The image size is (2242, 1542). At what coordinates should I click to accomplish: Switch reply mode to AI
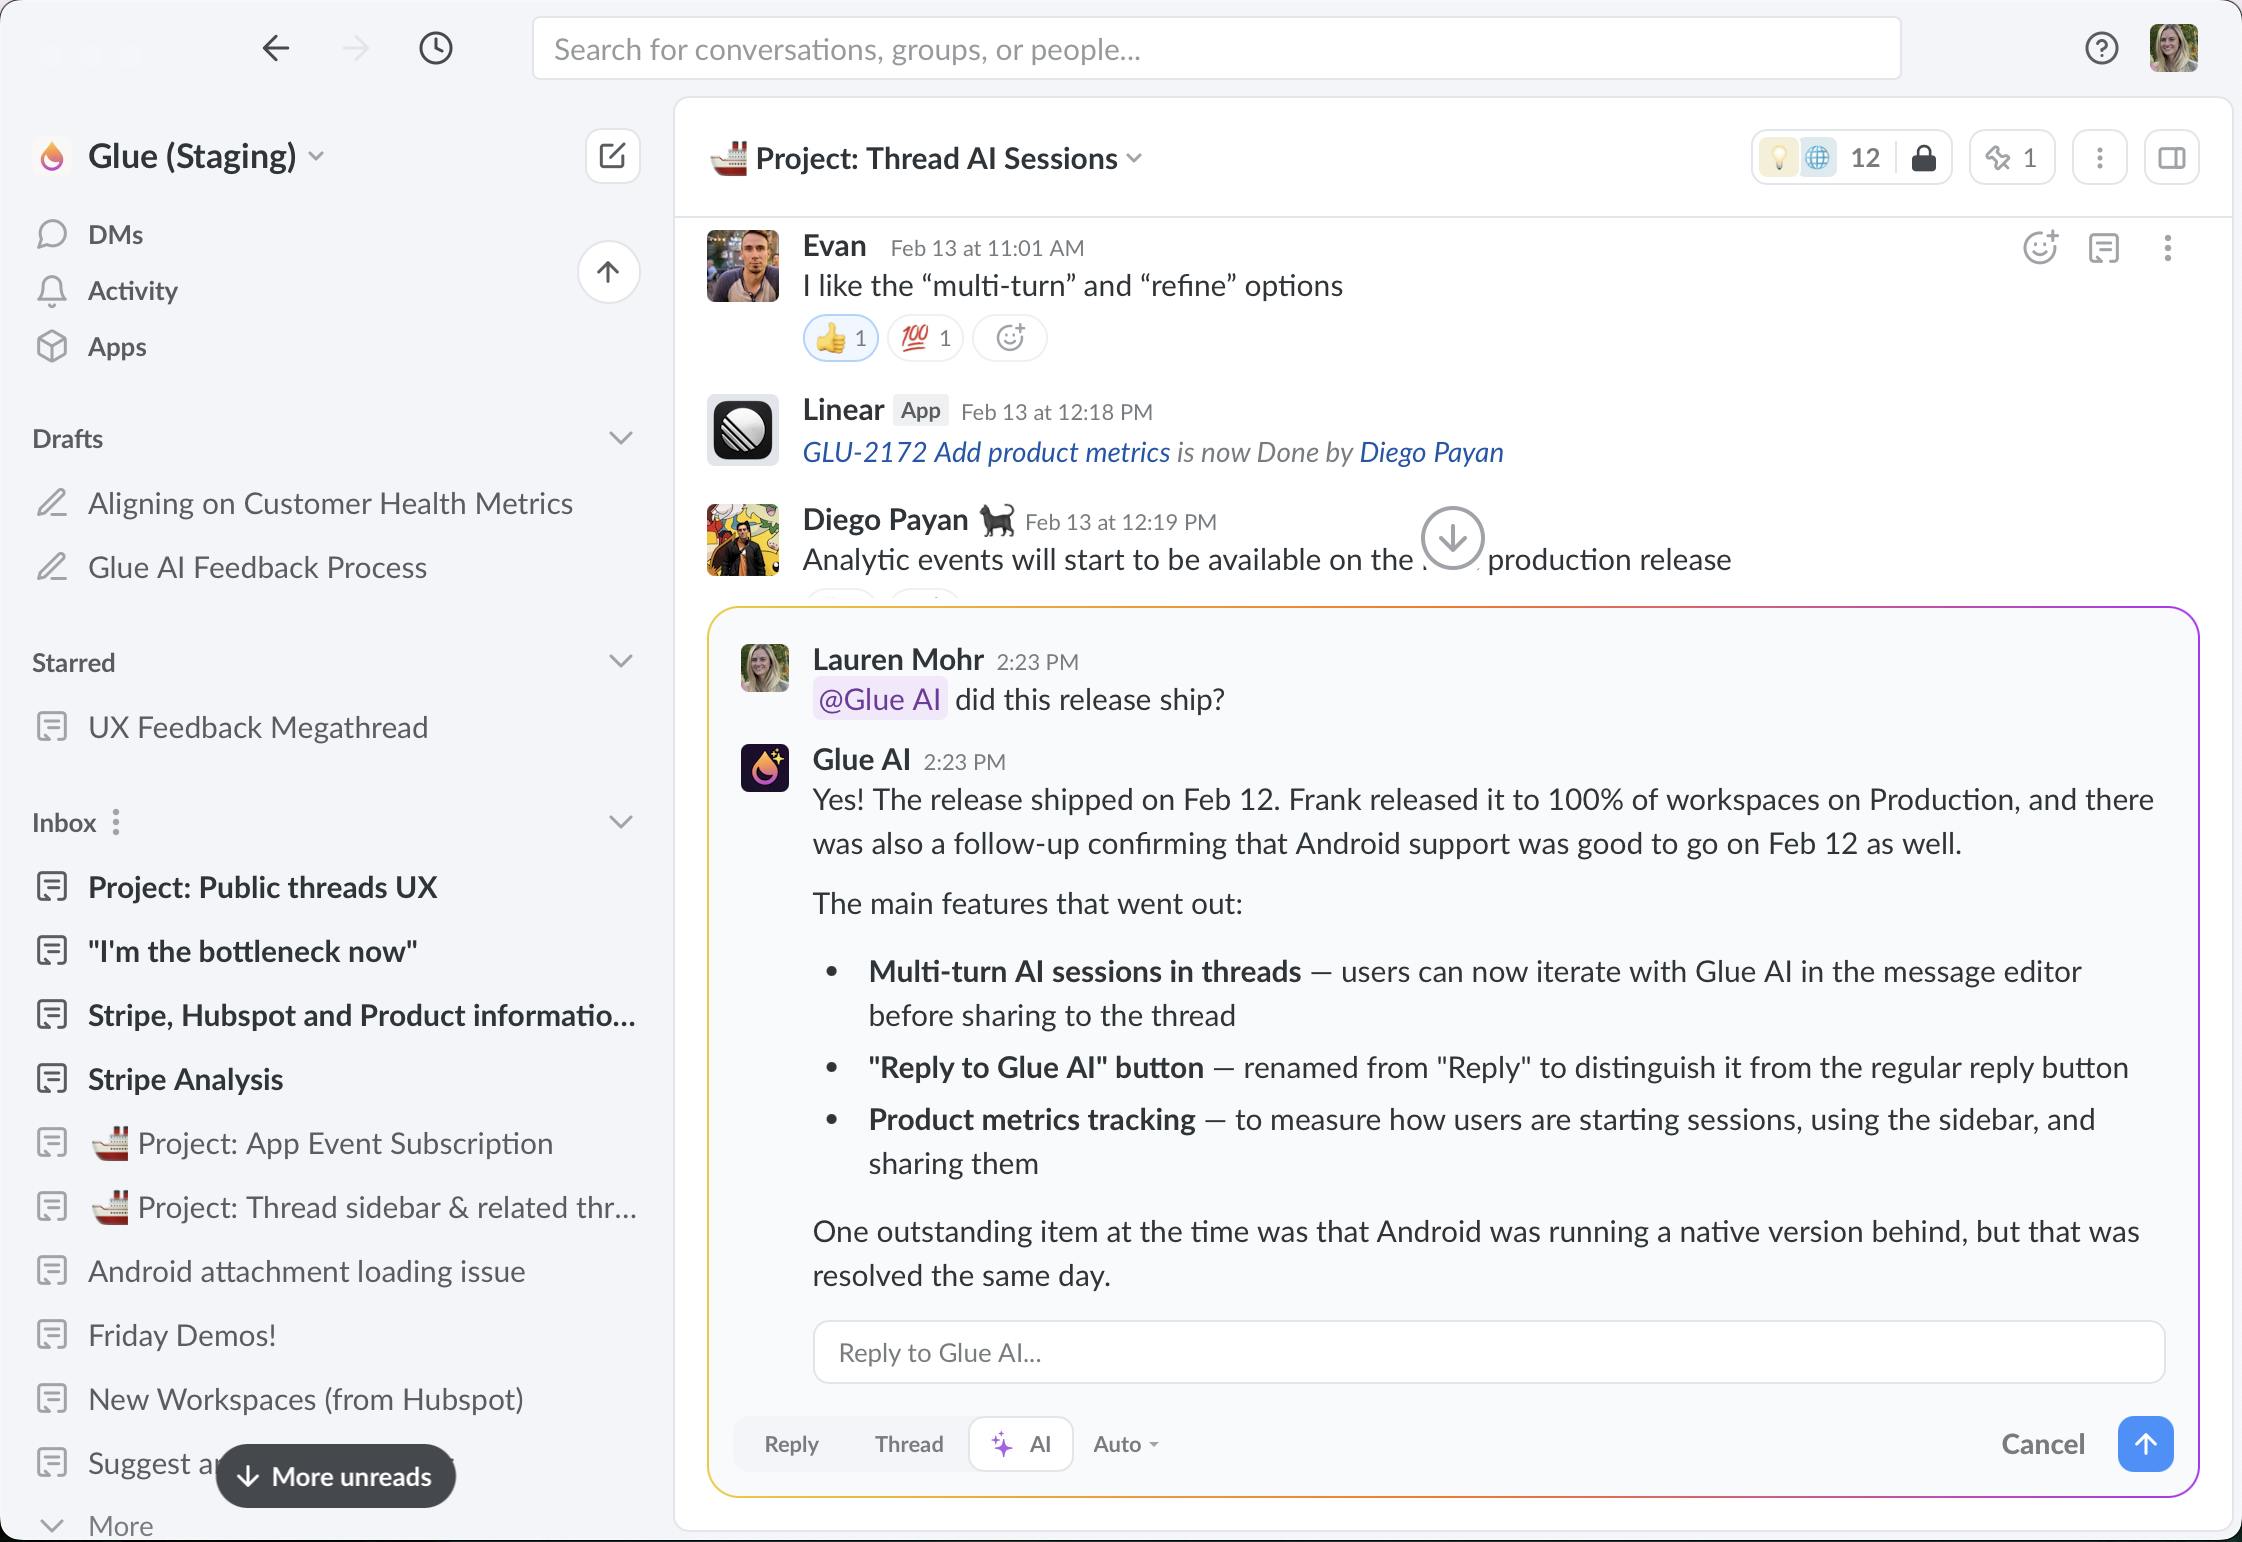pyautogui.click(x=1021, y=1444)
